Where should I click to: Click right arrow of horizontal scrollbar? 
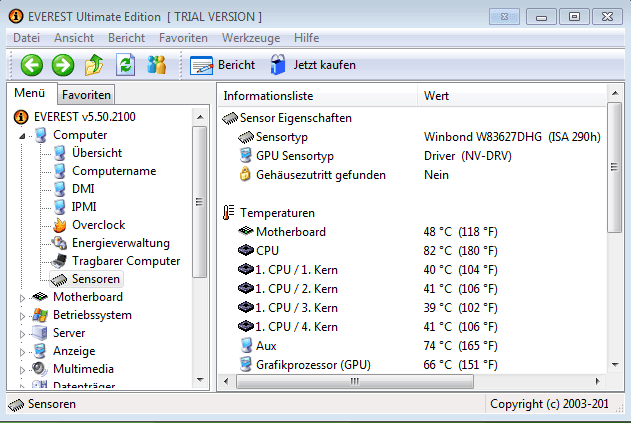(x=598, y=381)
